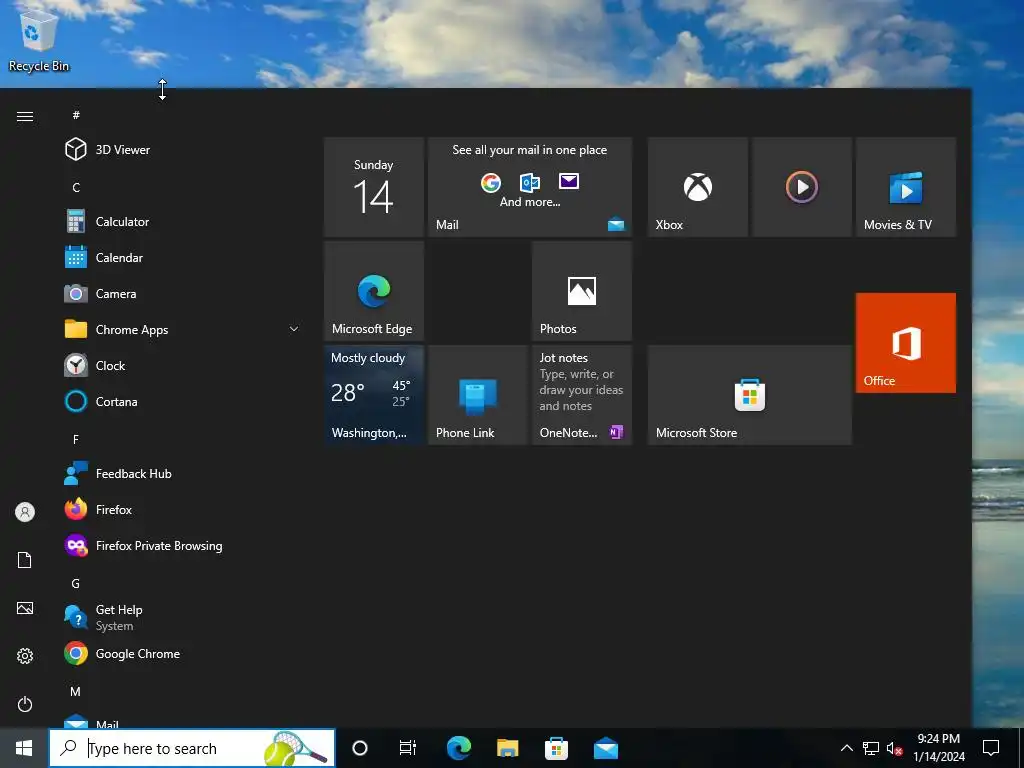Open Documents from the Start sidebar

point(25,560)
